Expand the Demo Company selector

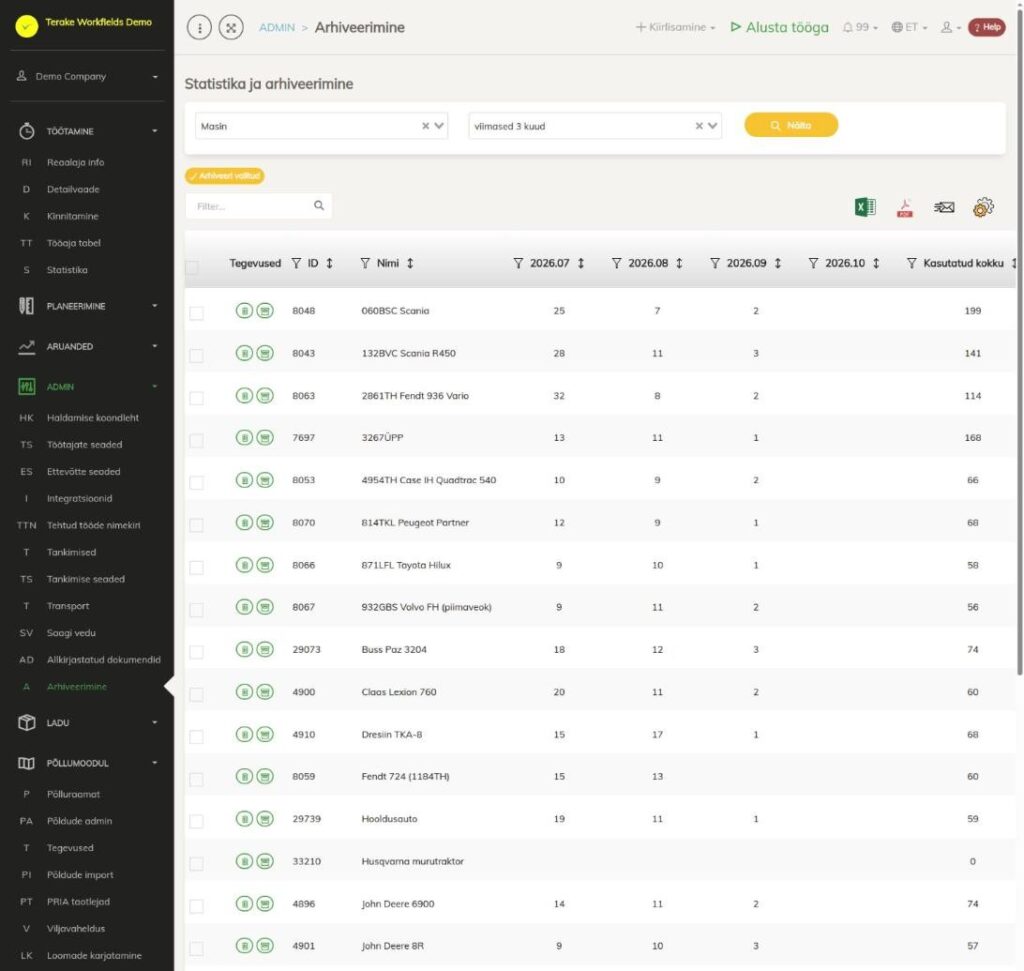(87, 76)
